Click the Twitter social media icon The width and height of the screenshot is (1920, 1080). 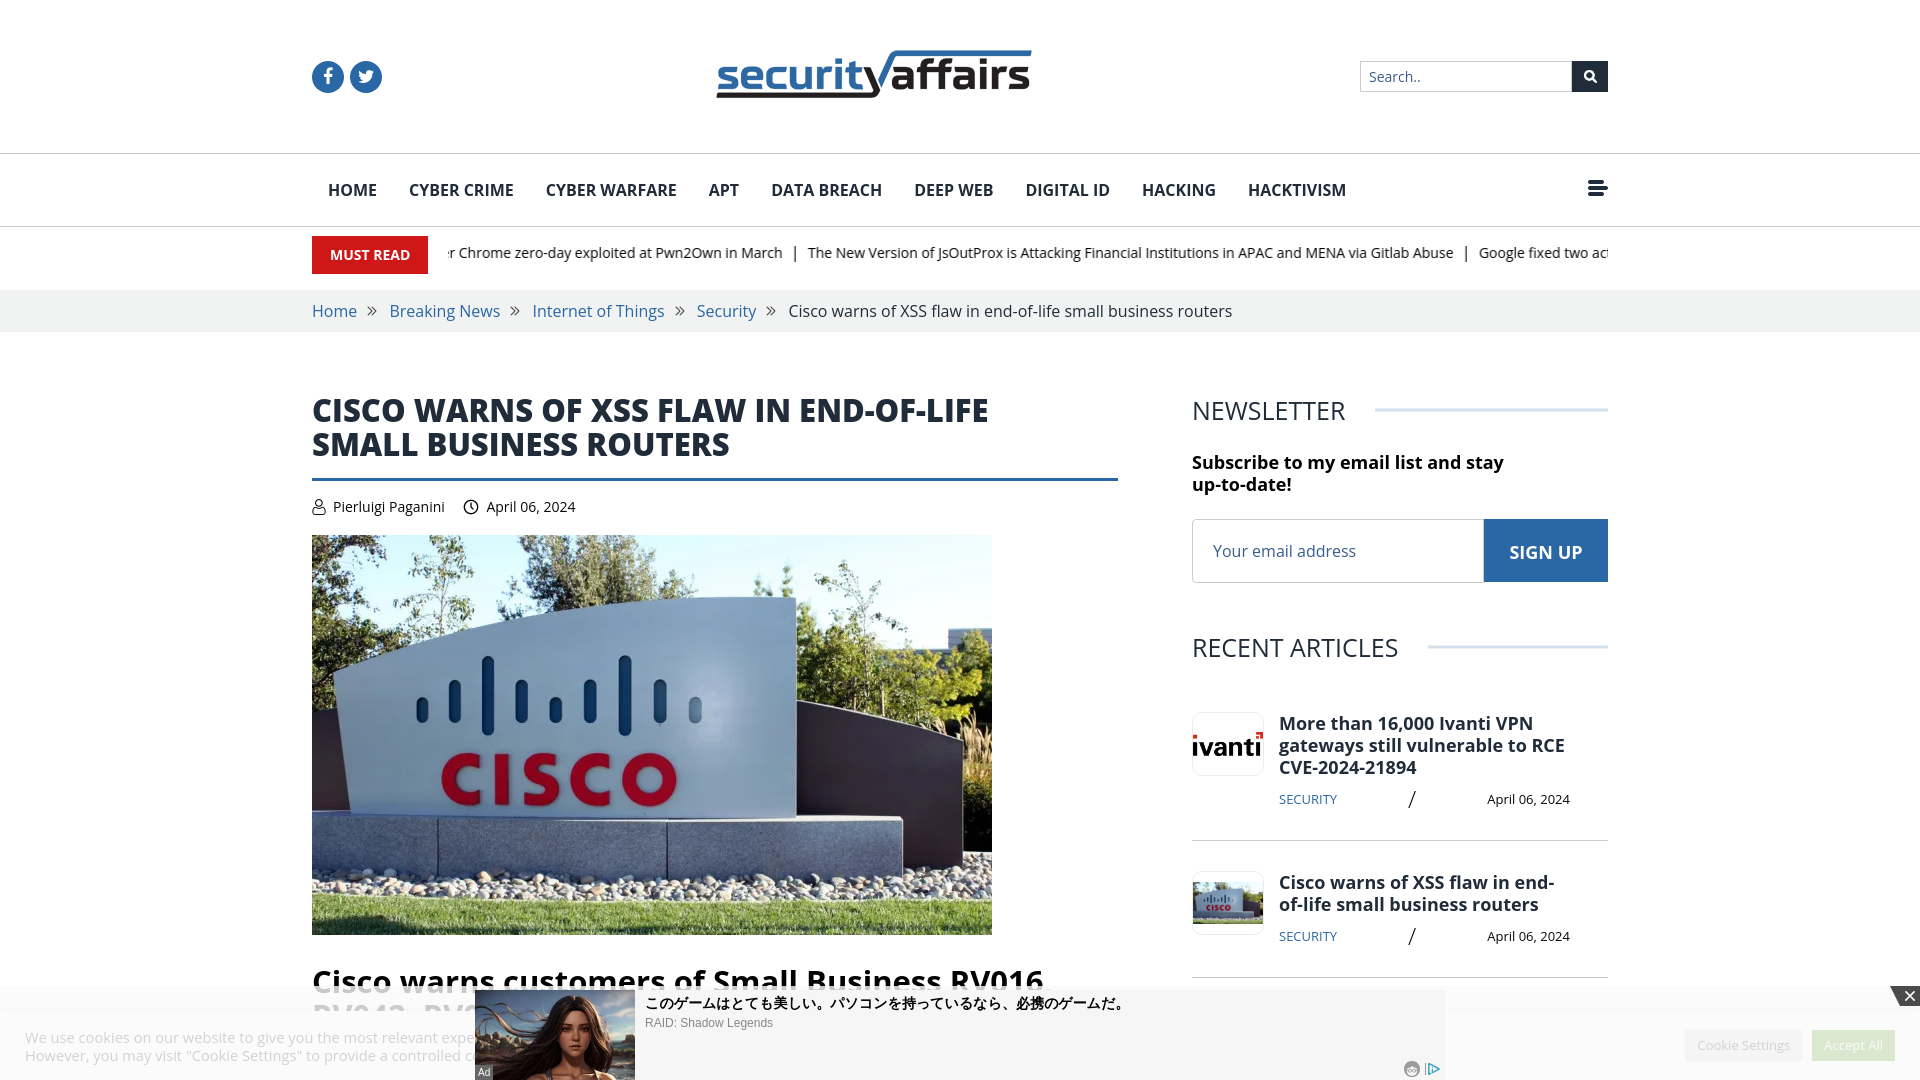tap(365, 75)
